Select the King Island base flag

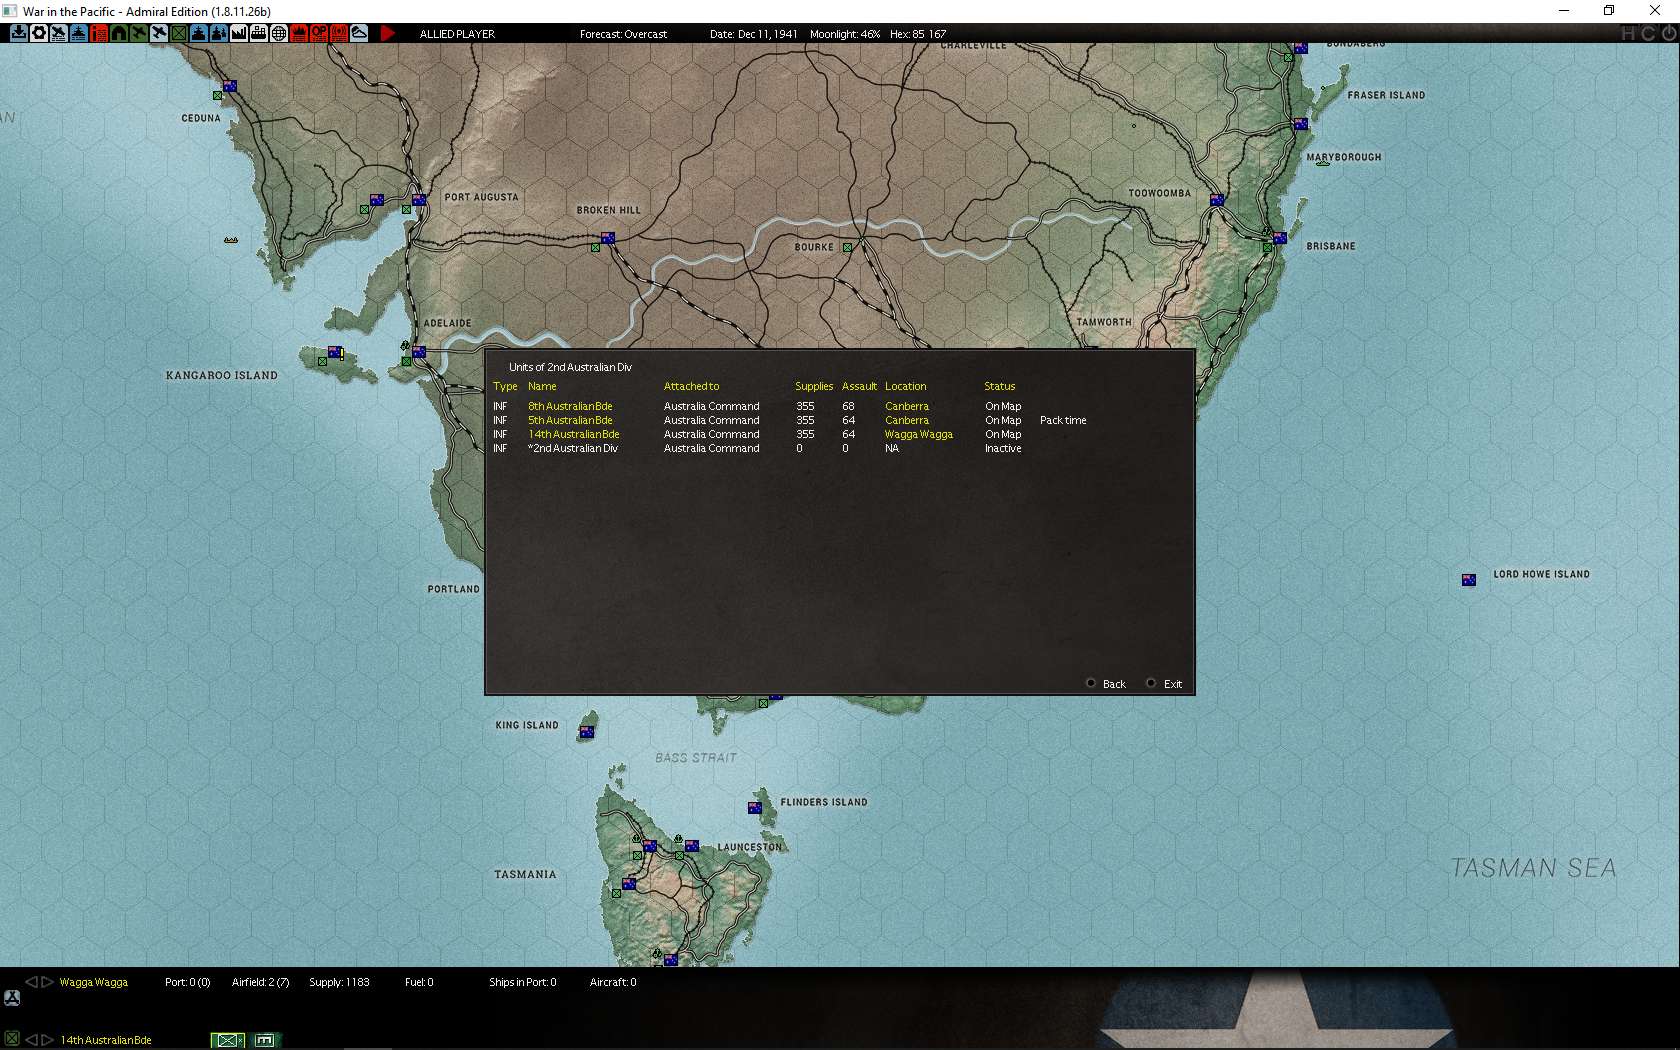click(587, 732)
